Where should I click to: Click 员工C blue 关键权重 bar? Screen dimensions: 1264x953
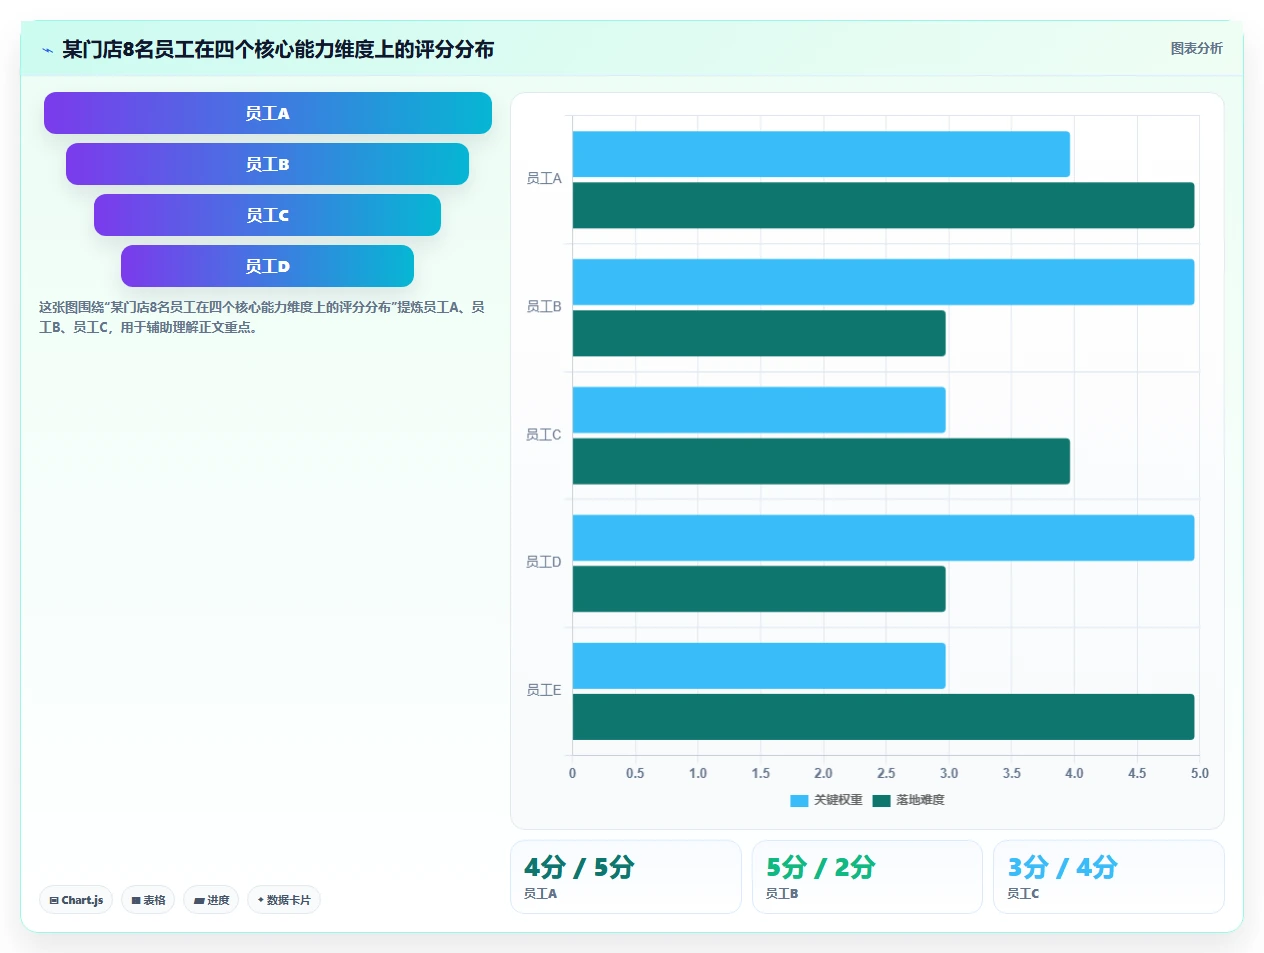(x=759, y=410)
